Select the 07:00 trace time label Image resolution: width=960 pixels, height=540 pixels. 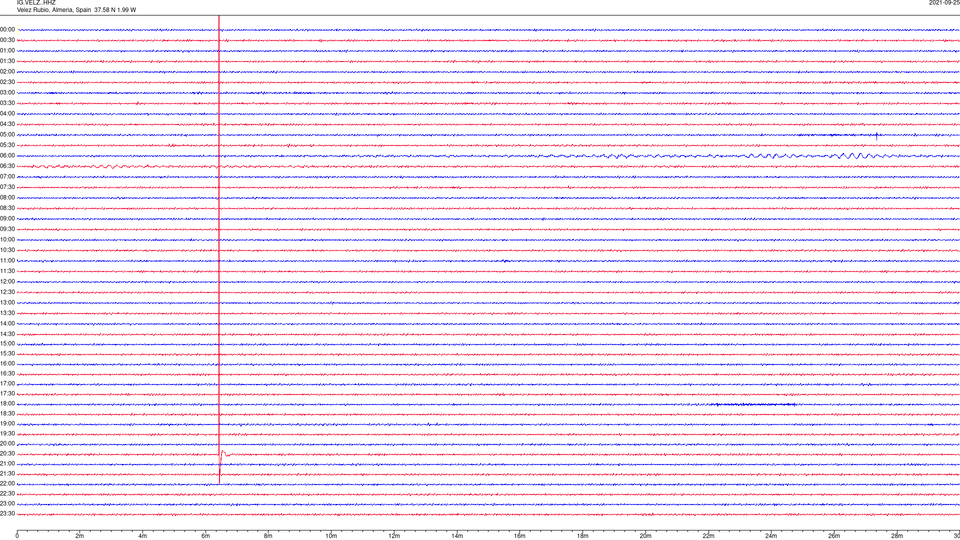(7, 176)
